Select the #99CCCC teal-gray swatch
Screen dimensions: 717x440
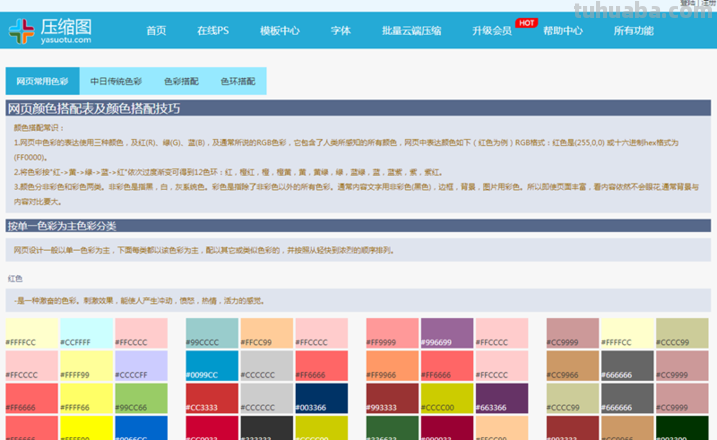(212, 333)
